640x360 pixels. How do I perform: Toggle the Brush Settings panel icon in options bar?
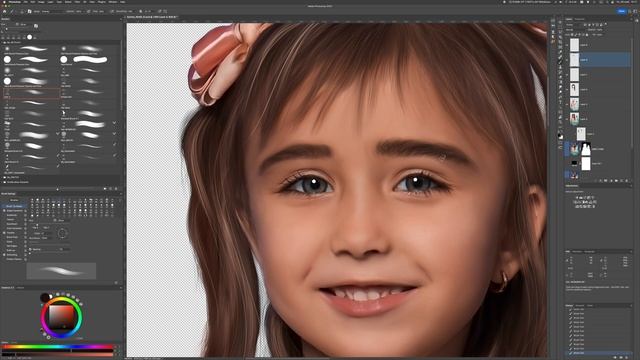[x=29, y=11]
